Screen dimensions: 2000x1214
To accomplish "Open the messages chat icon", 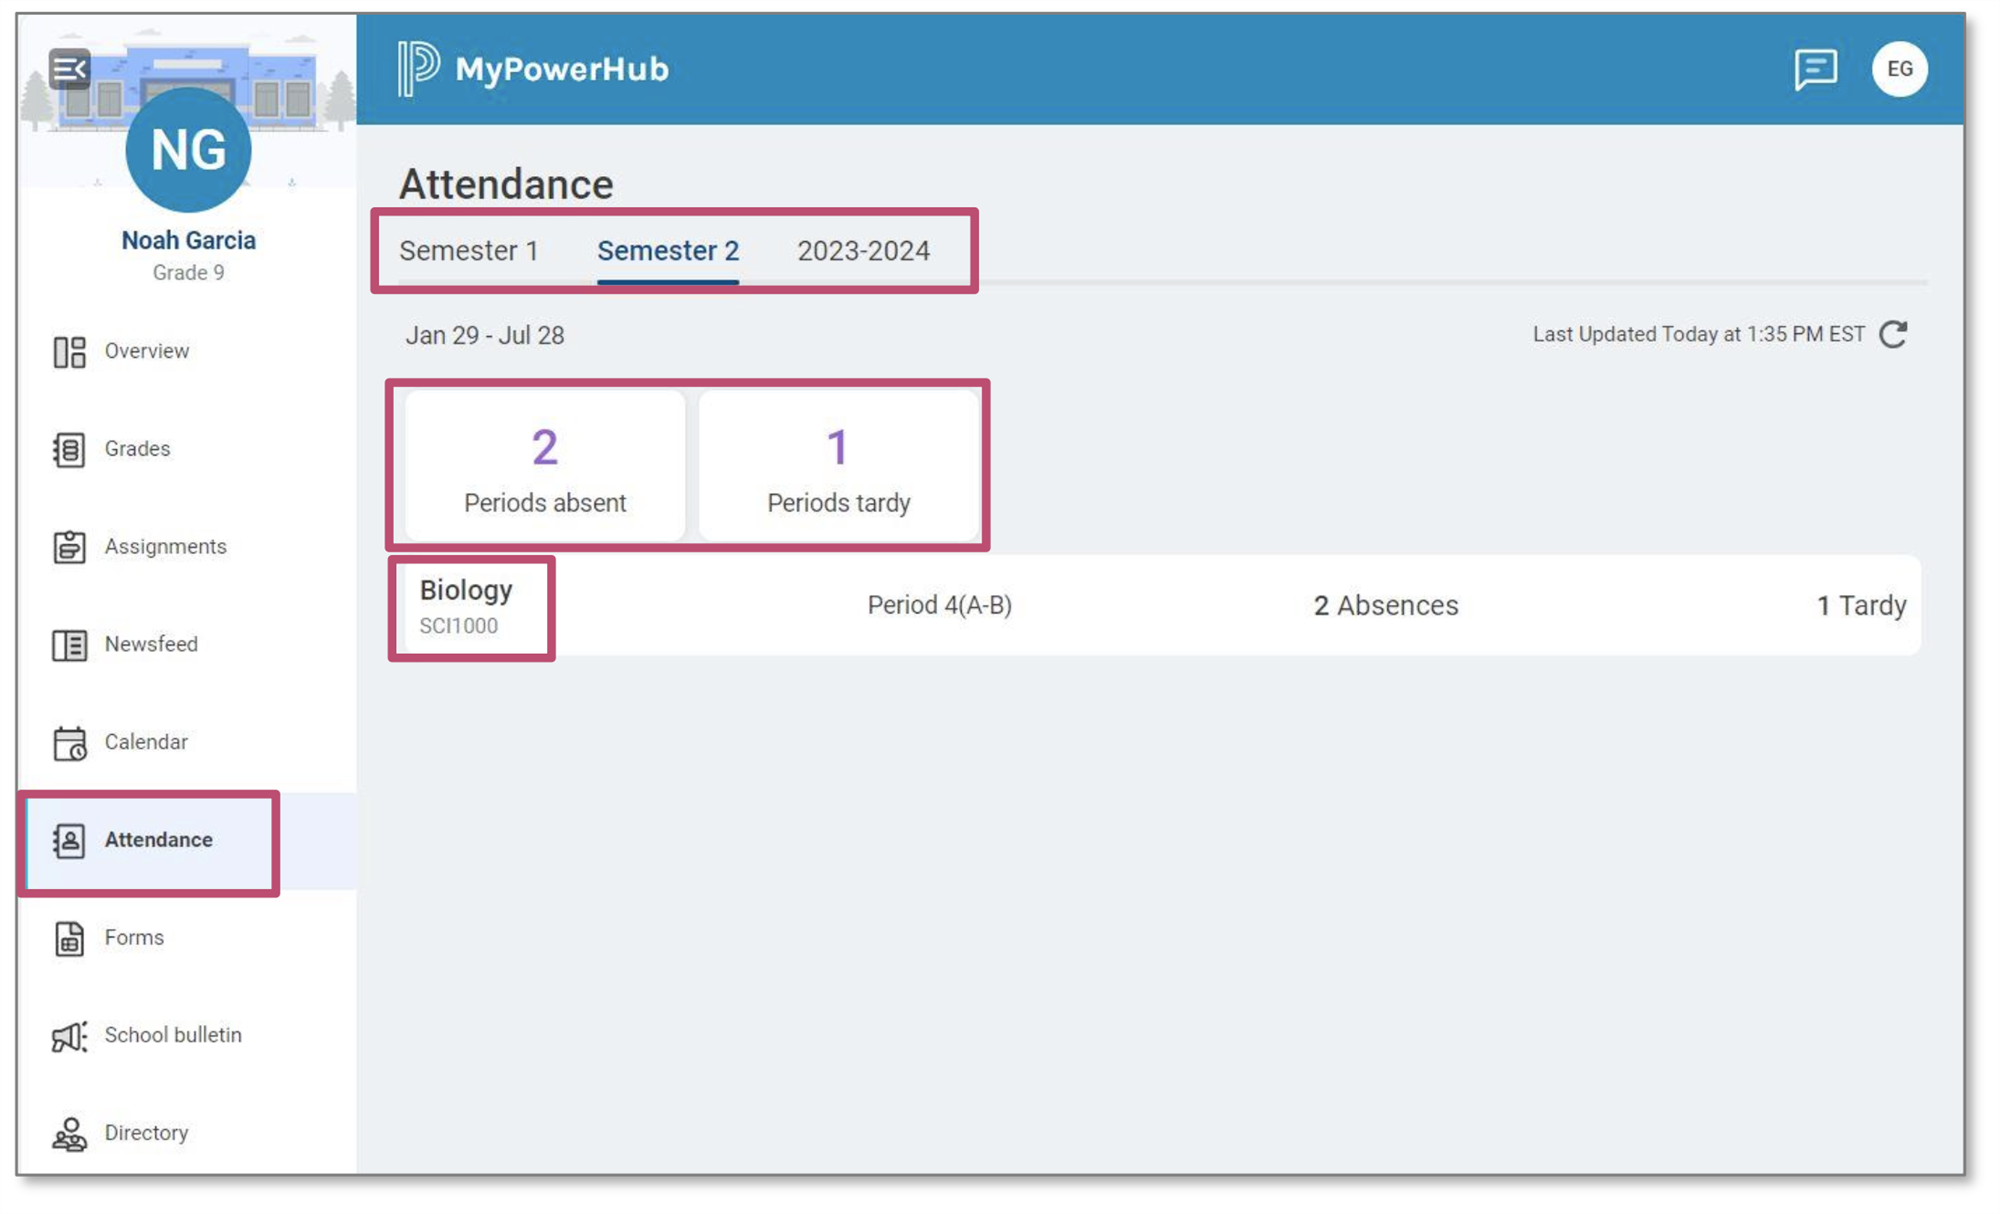I will pyautogui.click(x=1815, y=70).
